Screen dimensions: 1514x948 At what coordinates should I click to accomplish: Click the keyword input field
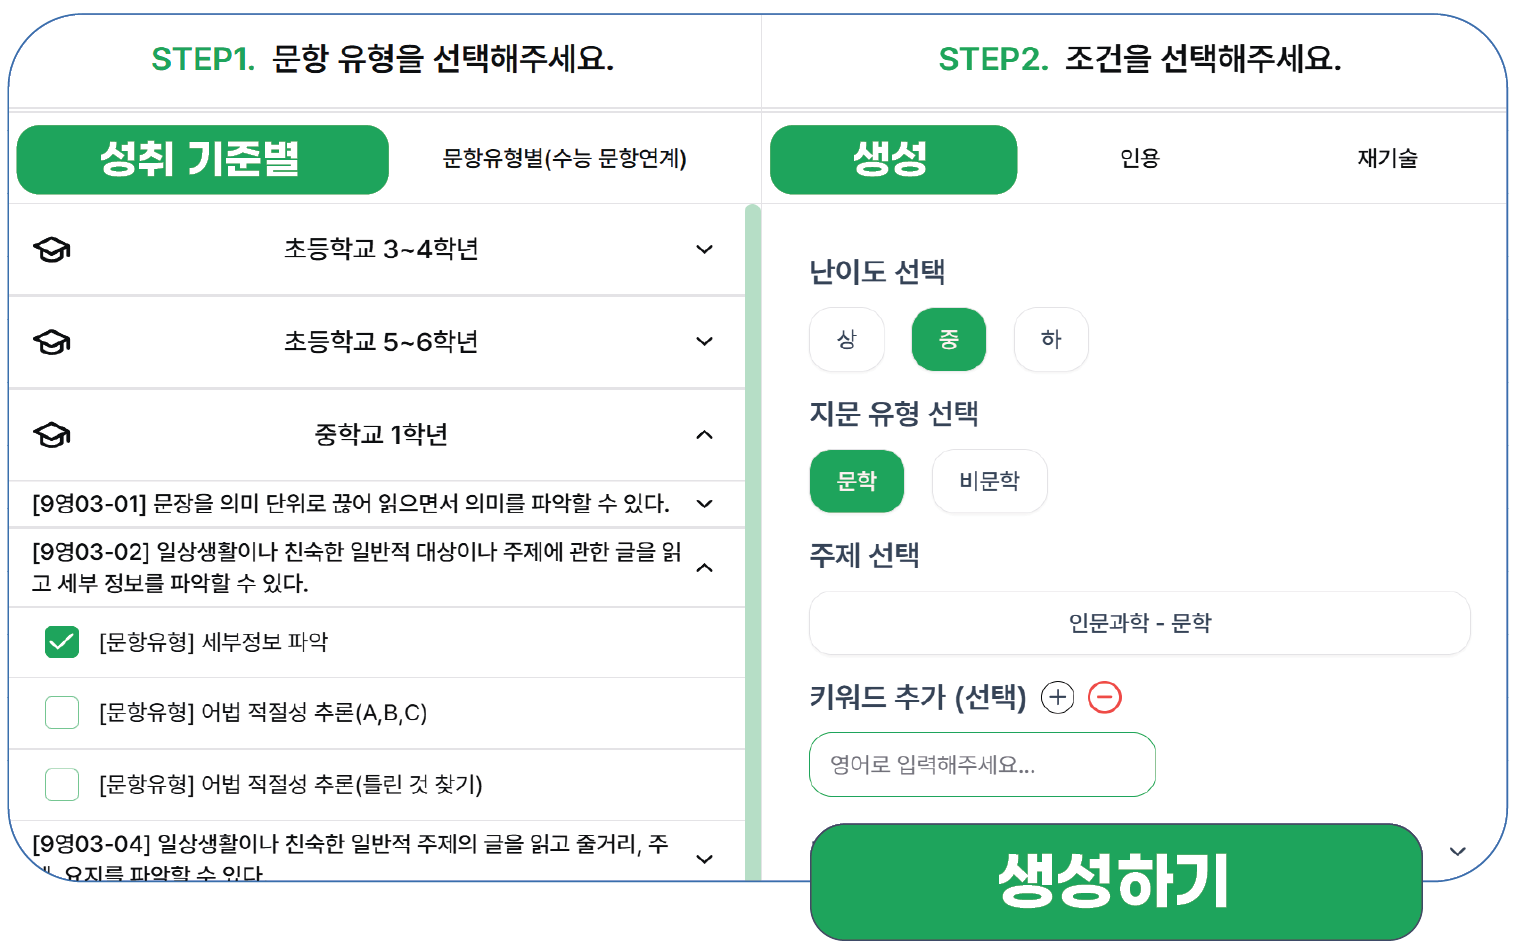(x=983, y=765)
